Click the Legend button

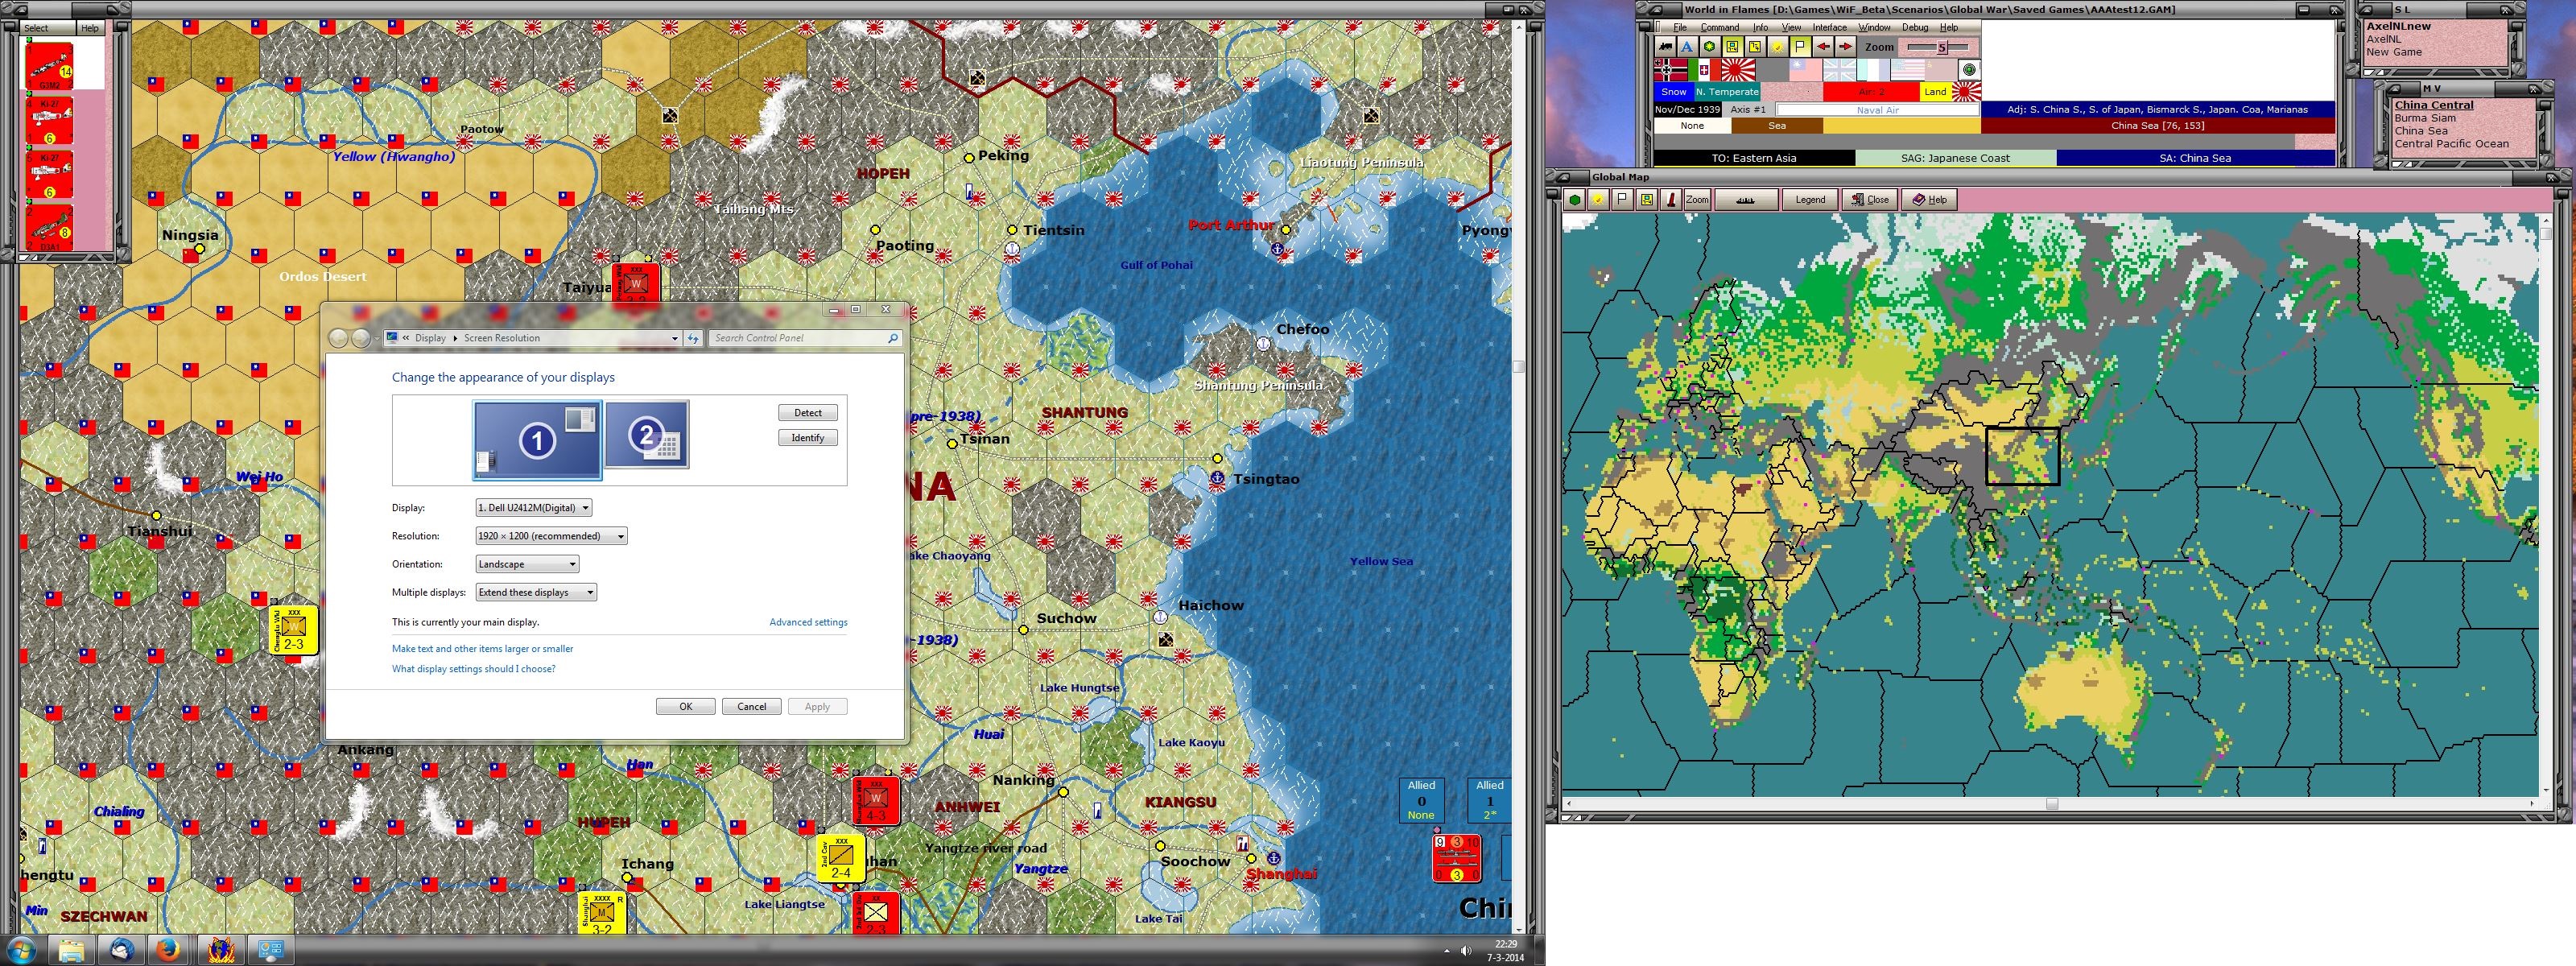click(x=1810, y=200)
